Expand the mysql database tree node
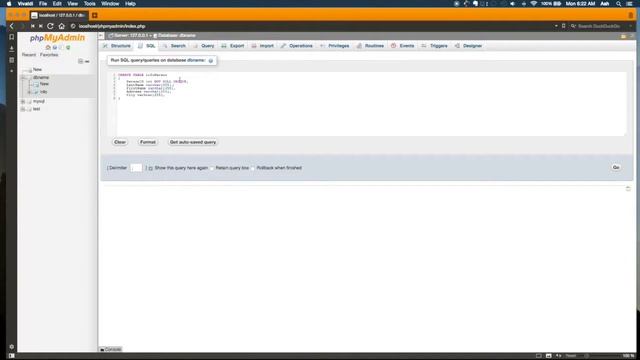Image resolution: width=640 pixels, height=360 pixels. point(23,102)
